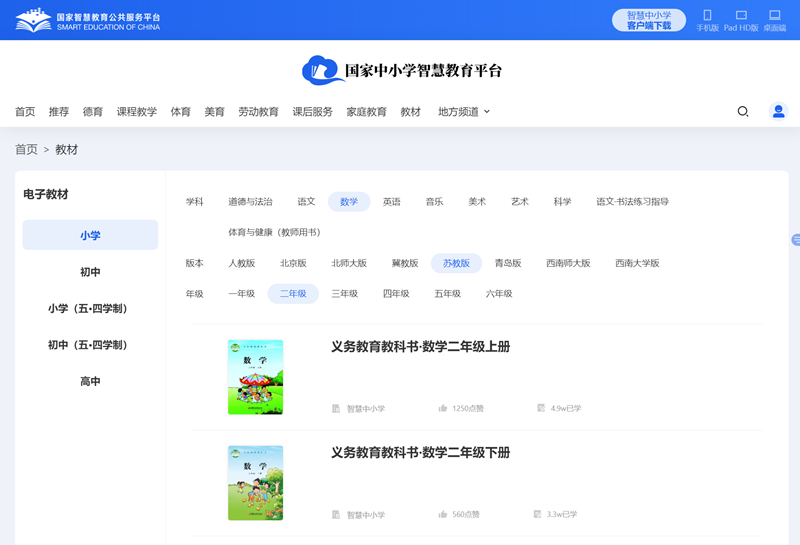Click the like icon for 二年级下册
Screen dimensions: 800x545
(x=442, y=514)
